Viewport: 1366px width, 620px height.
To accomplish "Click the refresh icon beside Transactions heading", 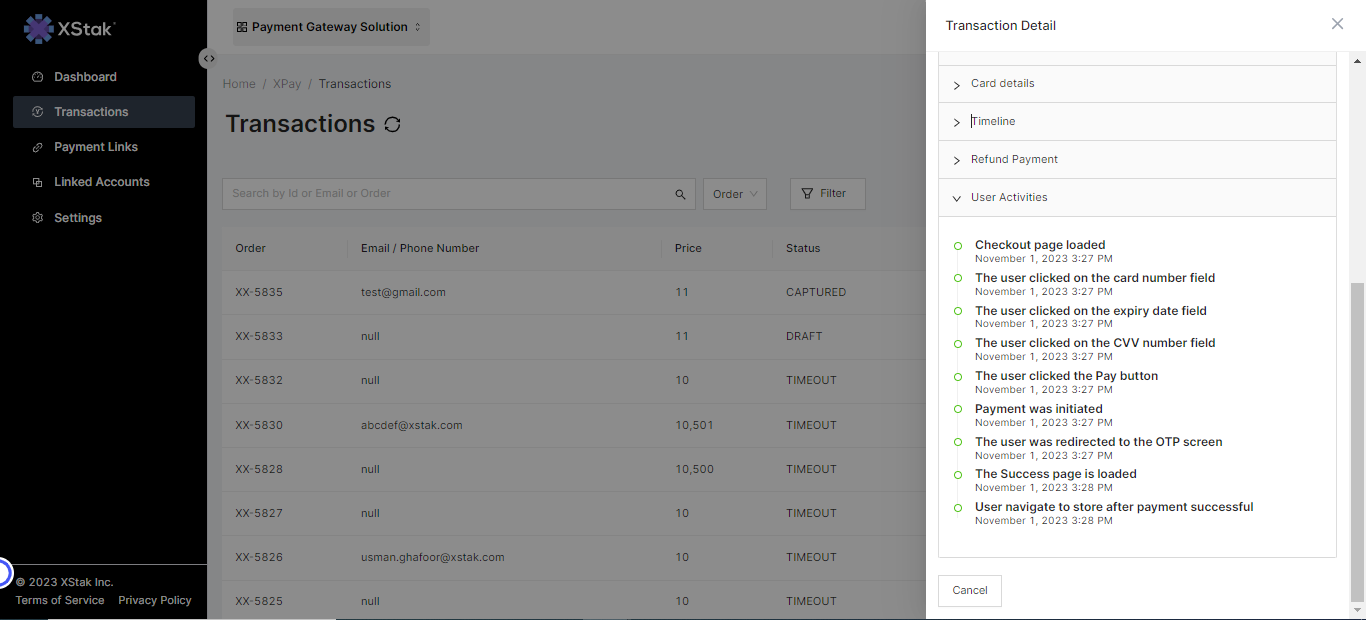I will tap(392, 125).
